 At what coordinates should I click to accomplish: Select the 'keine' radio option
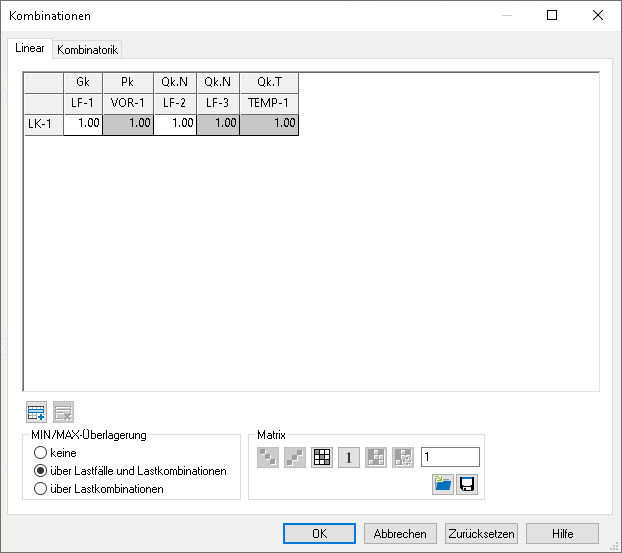[41, 453]
